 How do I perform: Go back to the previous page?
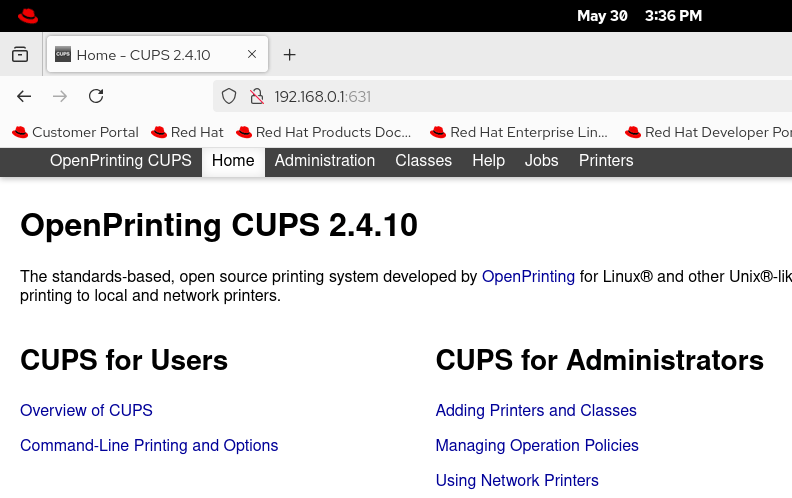coord(24,96)
